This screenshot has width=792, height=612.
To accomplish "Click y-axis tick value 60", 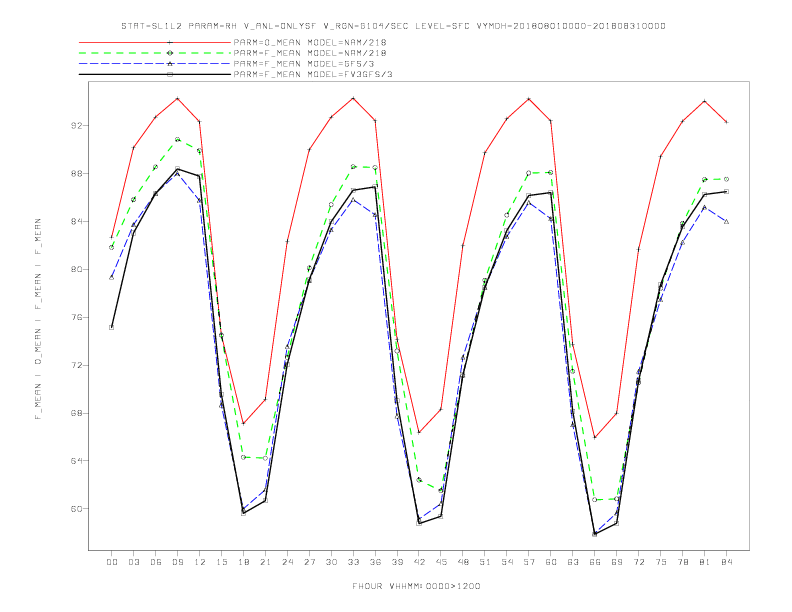I will click(x=77, y=508).
